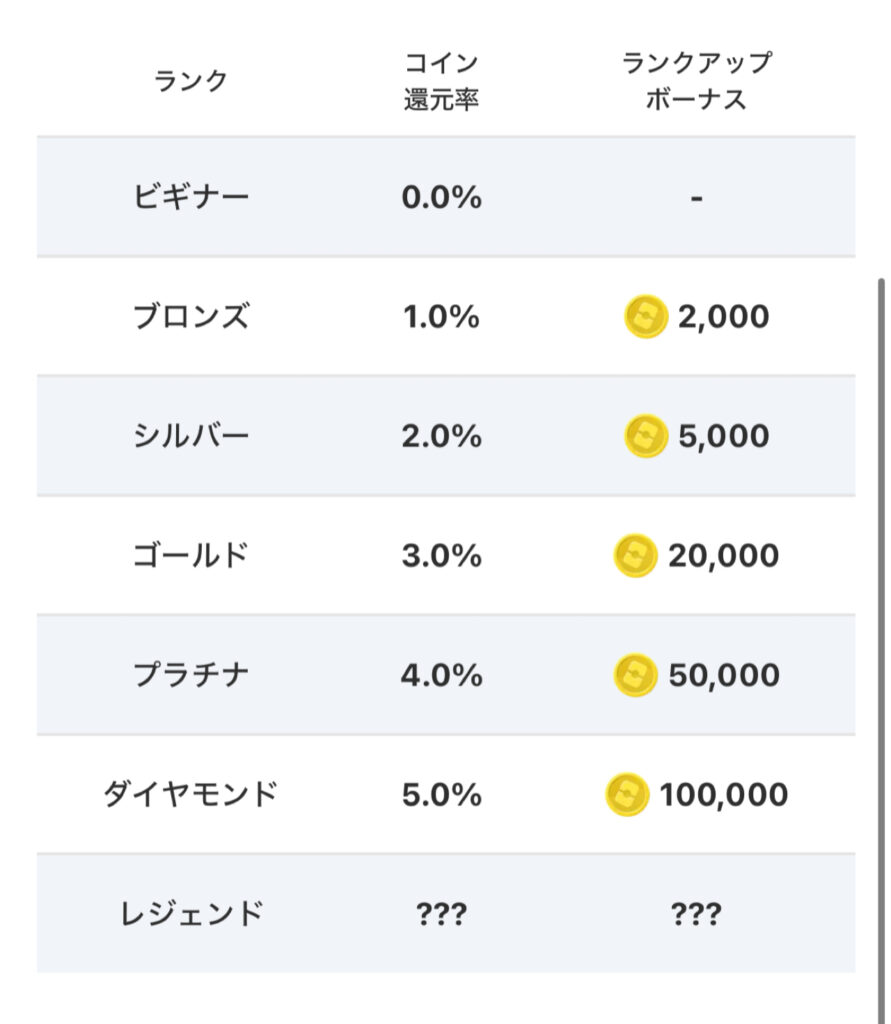Select the プラチナ rank label
The height and width of the screenshot is (1024, 891).
point(191,675)
